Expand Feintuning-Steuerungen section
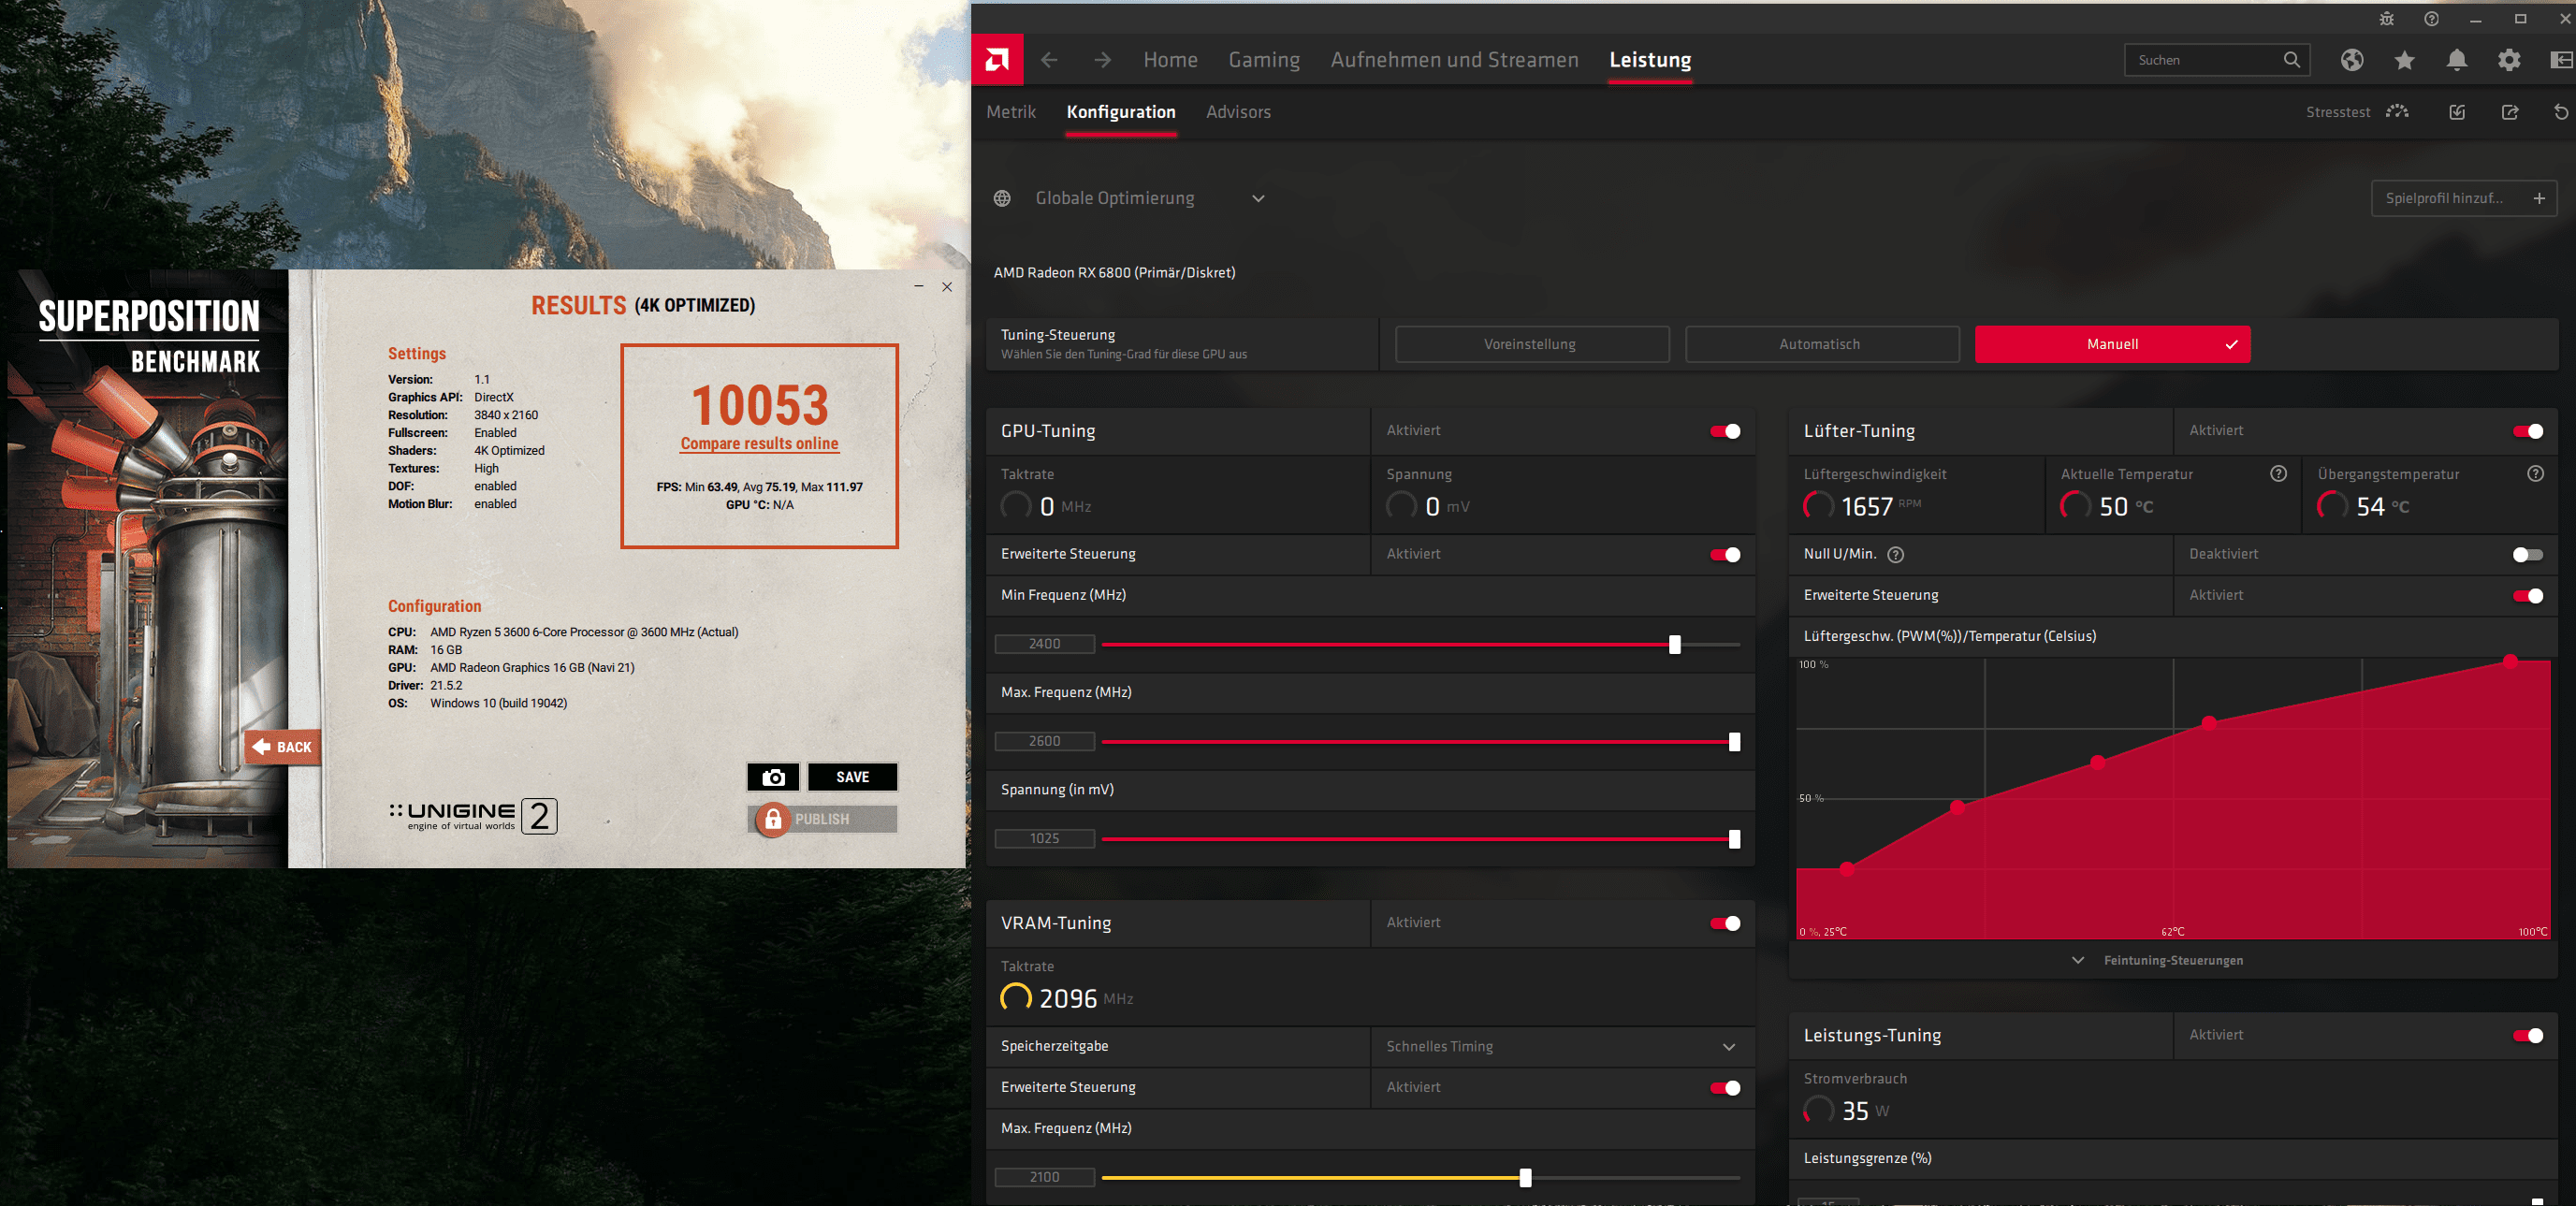 2171,960
